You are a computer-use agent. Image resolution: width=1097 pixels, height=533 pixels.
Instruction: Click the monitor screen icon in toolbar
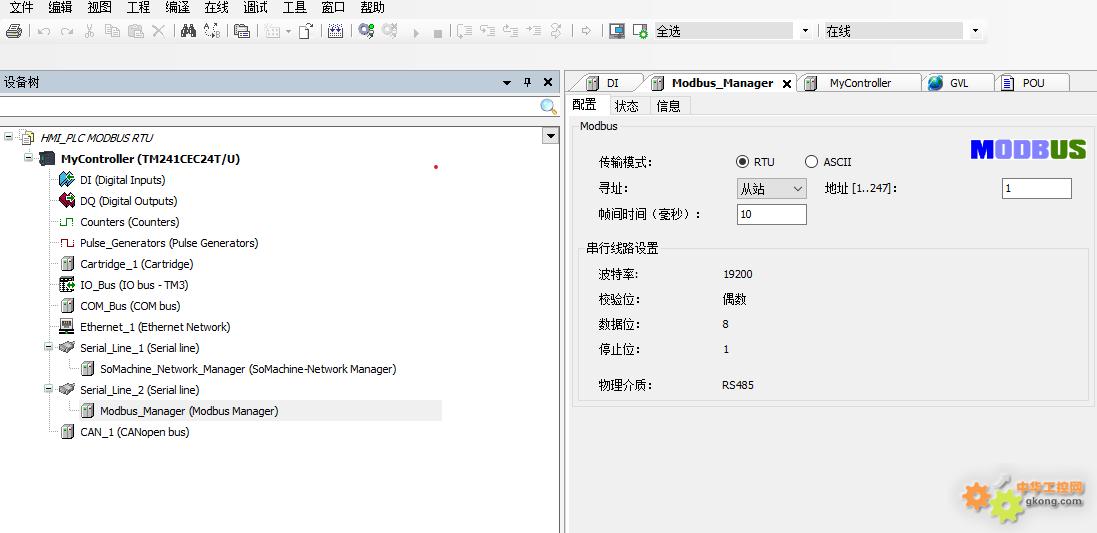616,31
